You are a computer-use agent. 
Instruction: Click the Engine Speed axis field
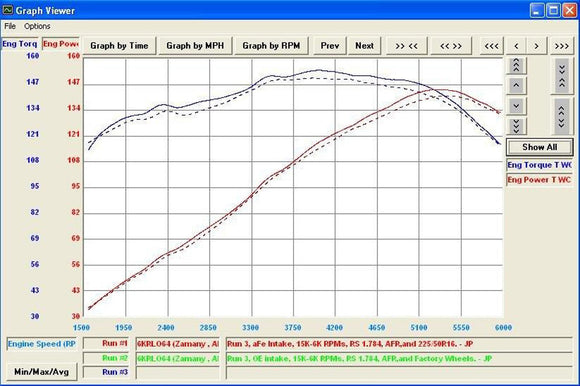[x=42, y=344]
